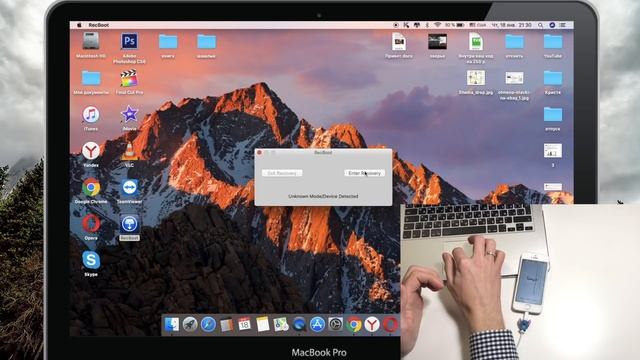Viewport: 640px width, 360px height.
Task: Open Finder from the Dock
Action: coord(171,324)
